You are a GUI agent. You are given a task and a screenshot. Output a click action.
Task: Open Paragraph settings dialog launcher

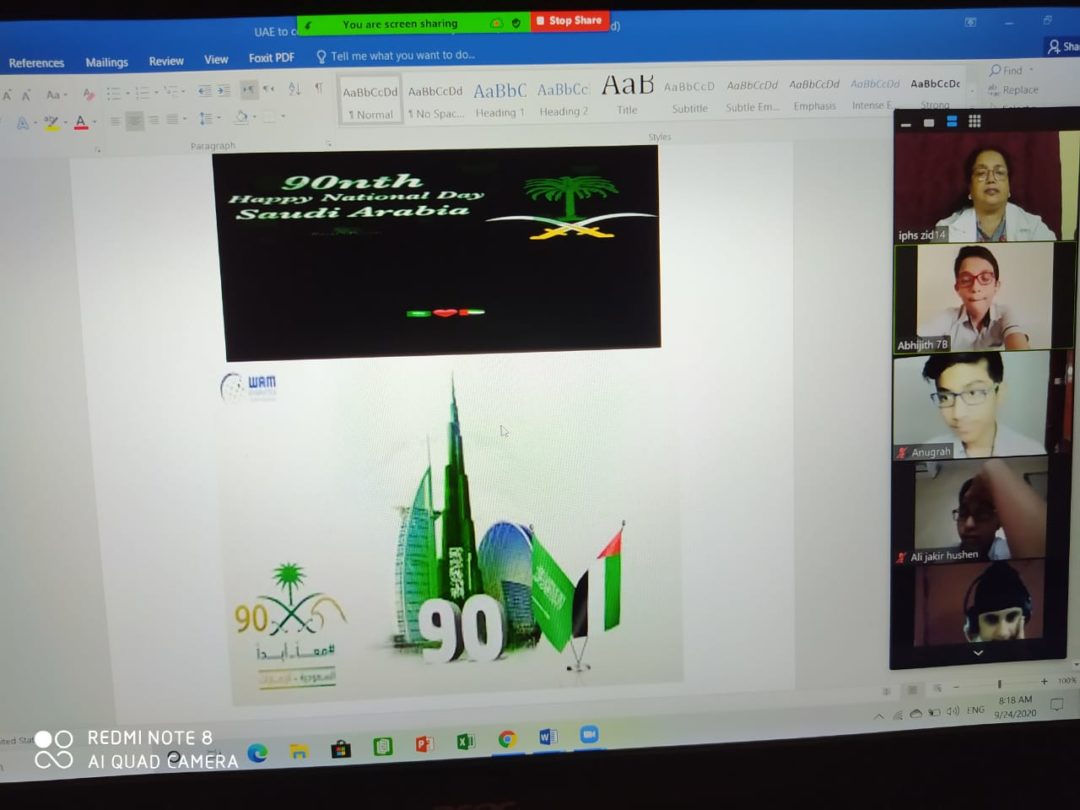[329, 144]
